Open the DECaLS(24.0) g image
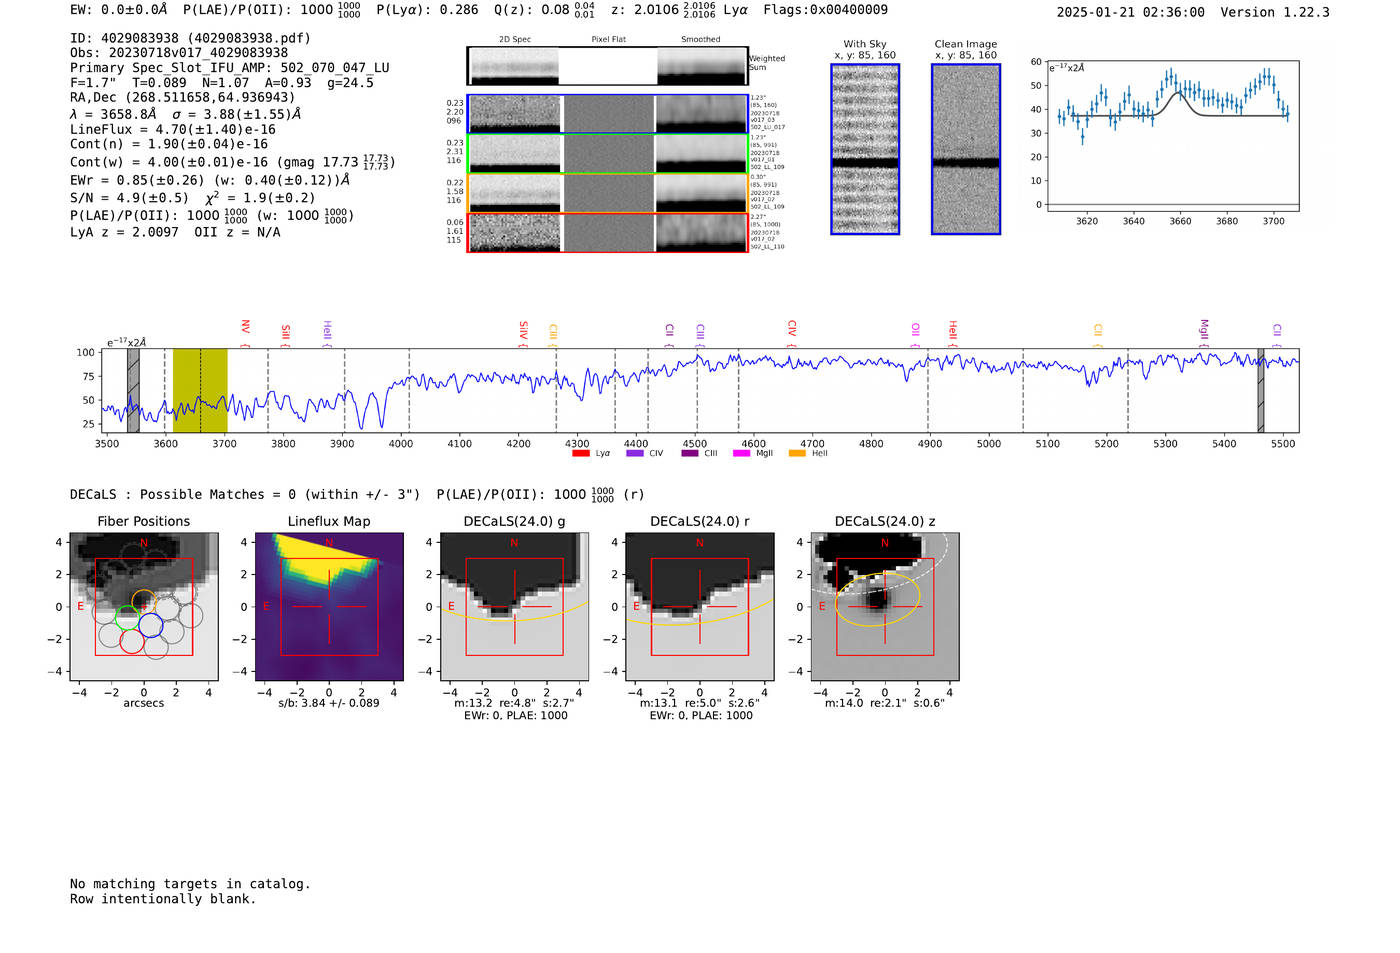Viewport: 1400px width, 953px height. coord(514,606)
